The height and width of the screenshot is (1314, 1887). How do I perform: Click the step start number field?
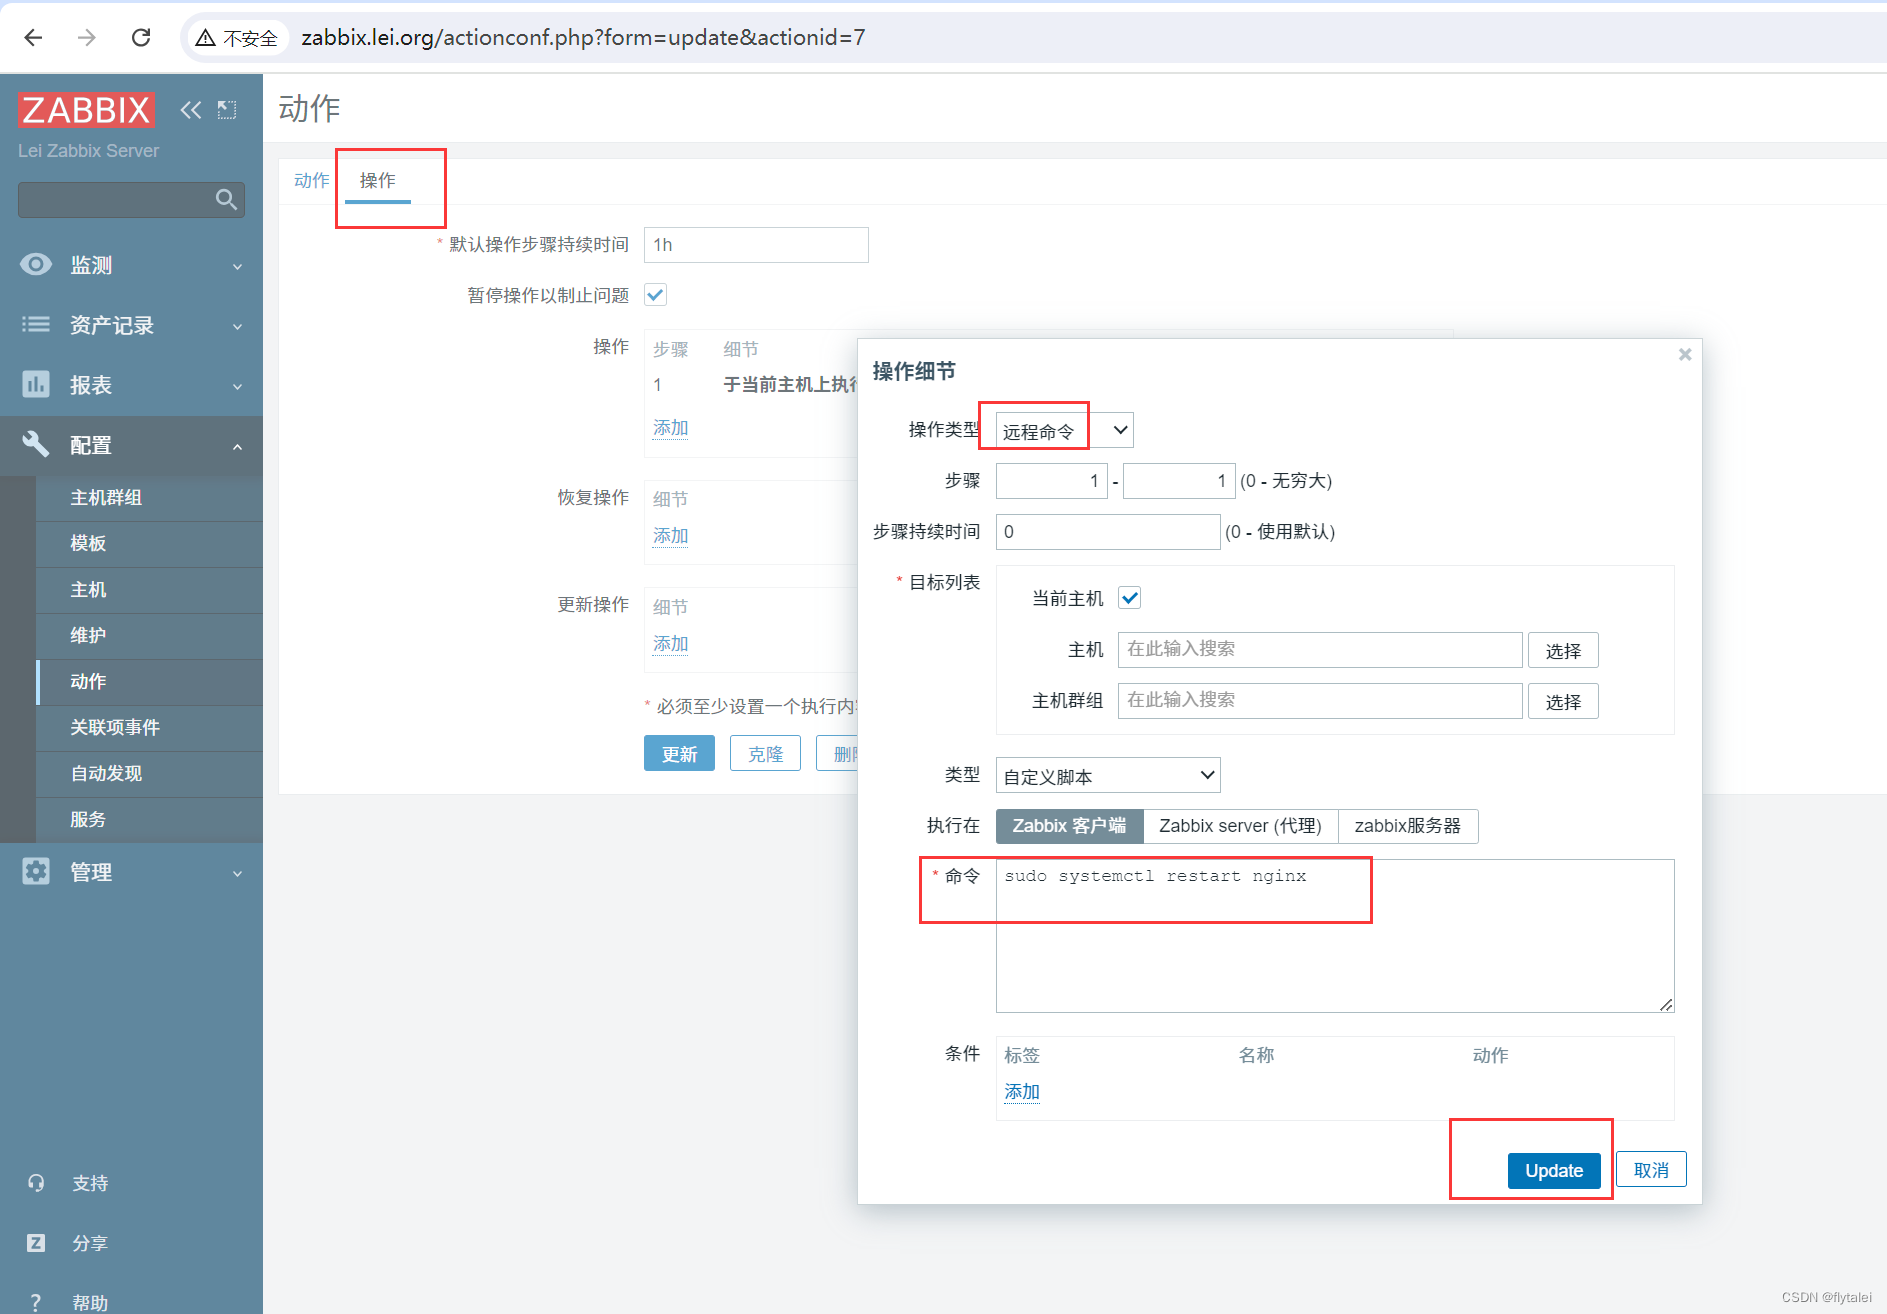pyautogui.click(x=1052, y=481)
